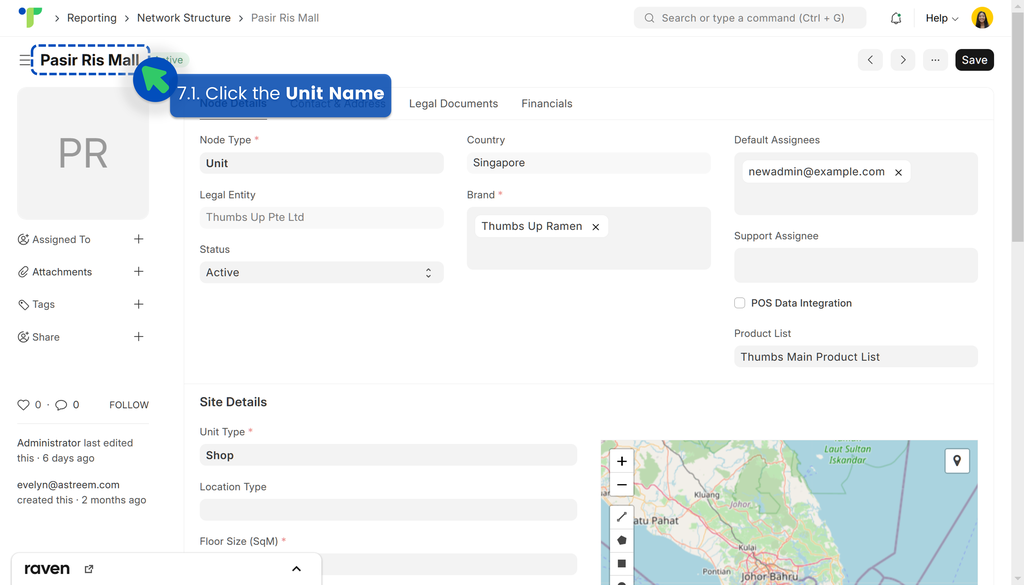
Task: Click the Location Type field
Action: click(x=388, y=510)
